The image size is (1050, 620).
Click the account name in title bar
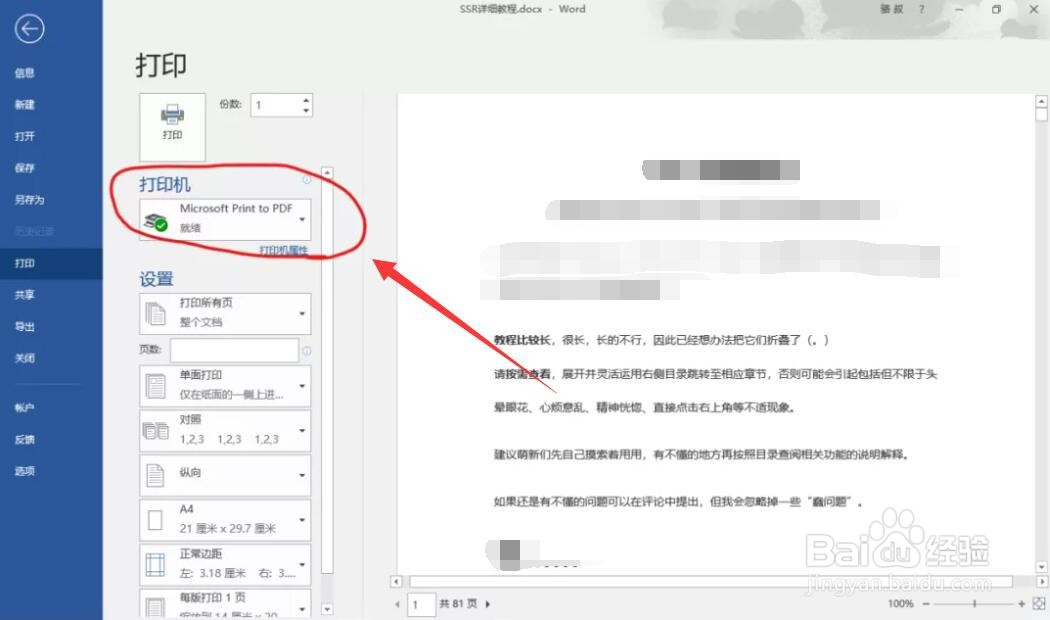891,9
